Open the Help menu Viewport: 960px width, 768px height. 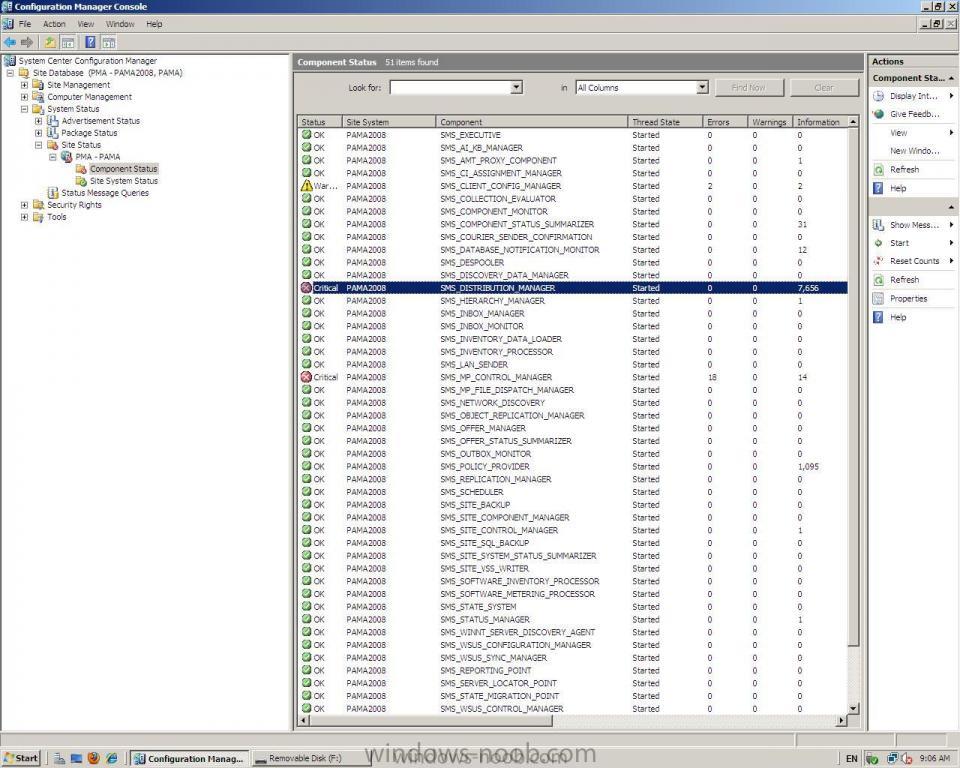154,24
